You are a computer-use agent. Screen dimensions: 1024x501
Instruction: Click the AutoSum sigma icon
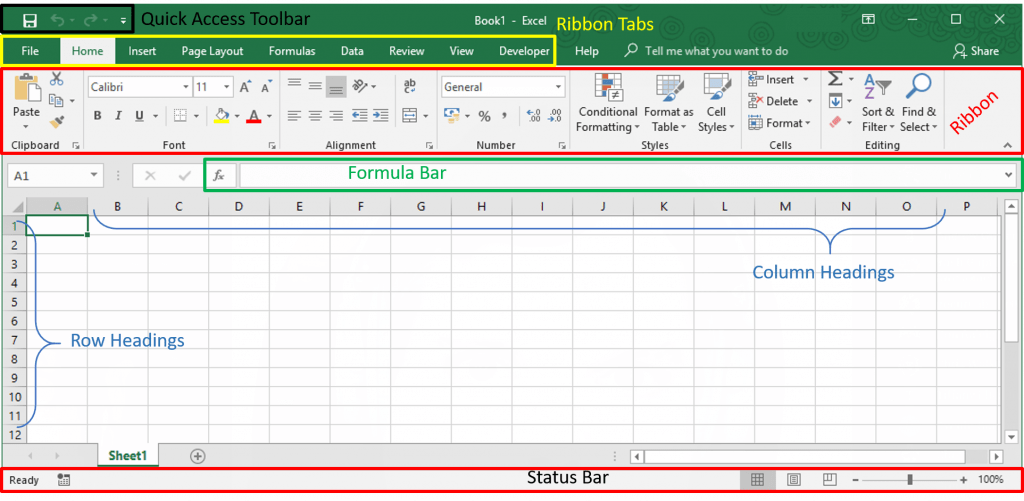(x=835, y=79)
